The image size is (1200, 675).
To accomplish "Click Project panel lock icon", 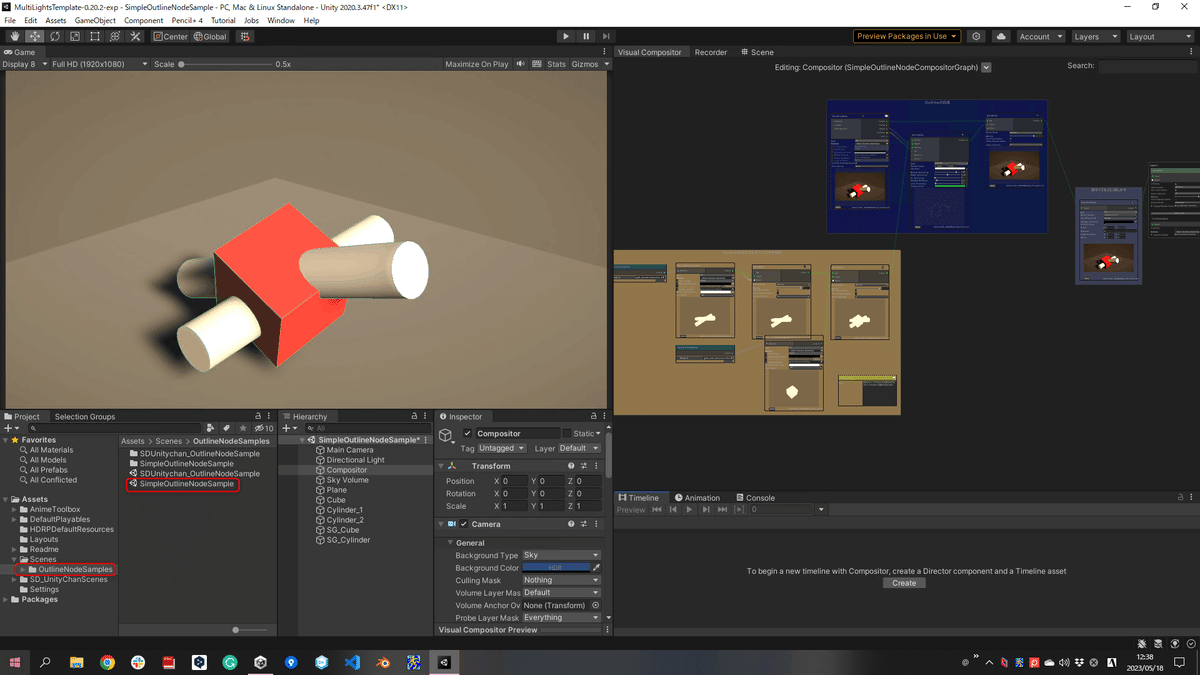I will (x=258, y=416).
